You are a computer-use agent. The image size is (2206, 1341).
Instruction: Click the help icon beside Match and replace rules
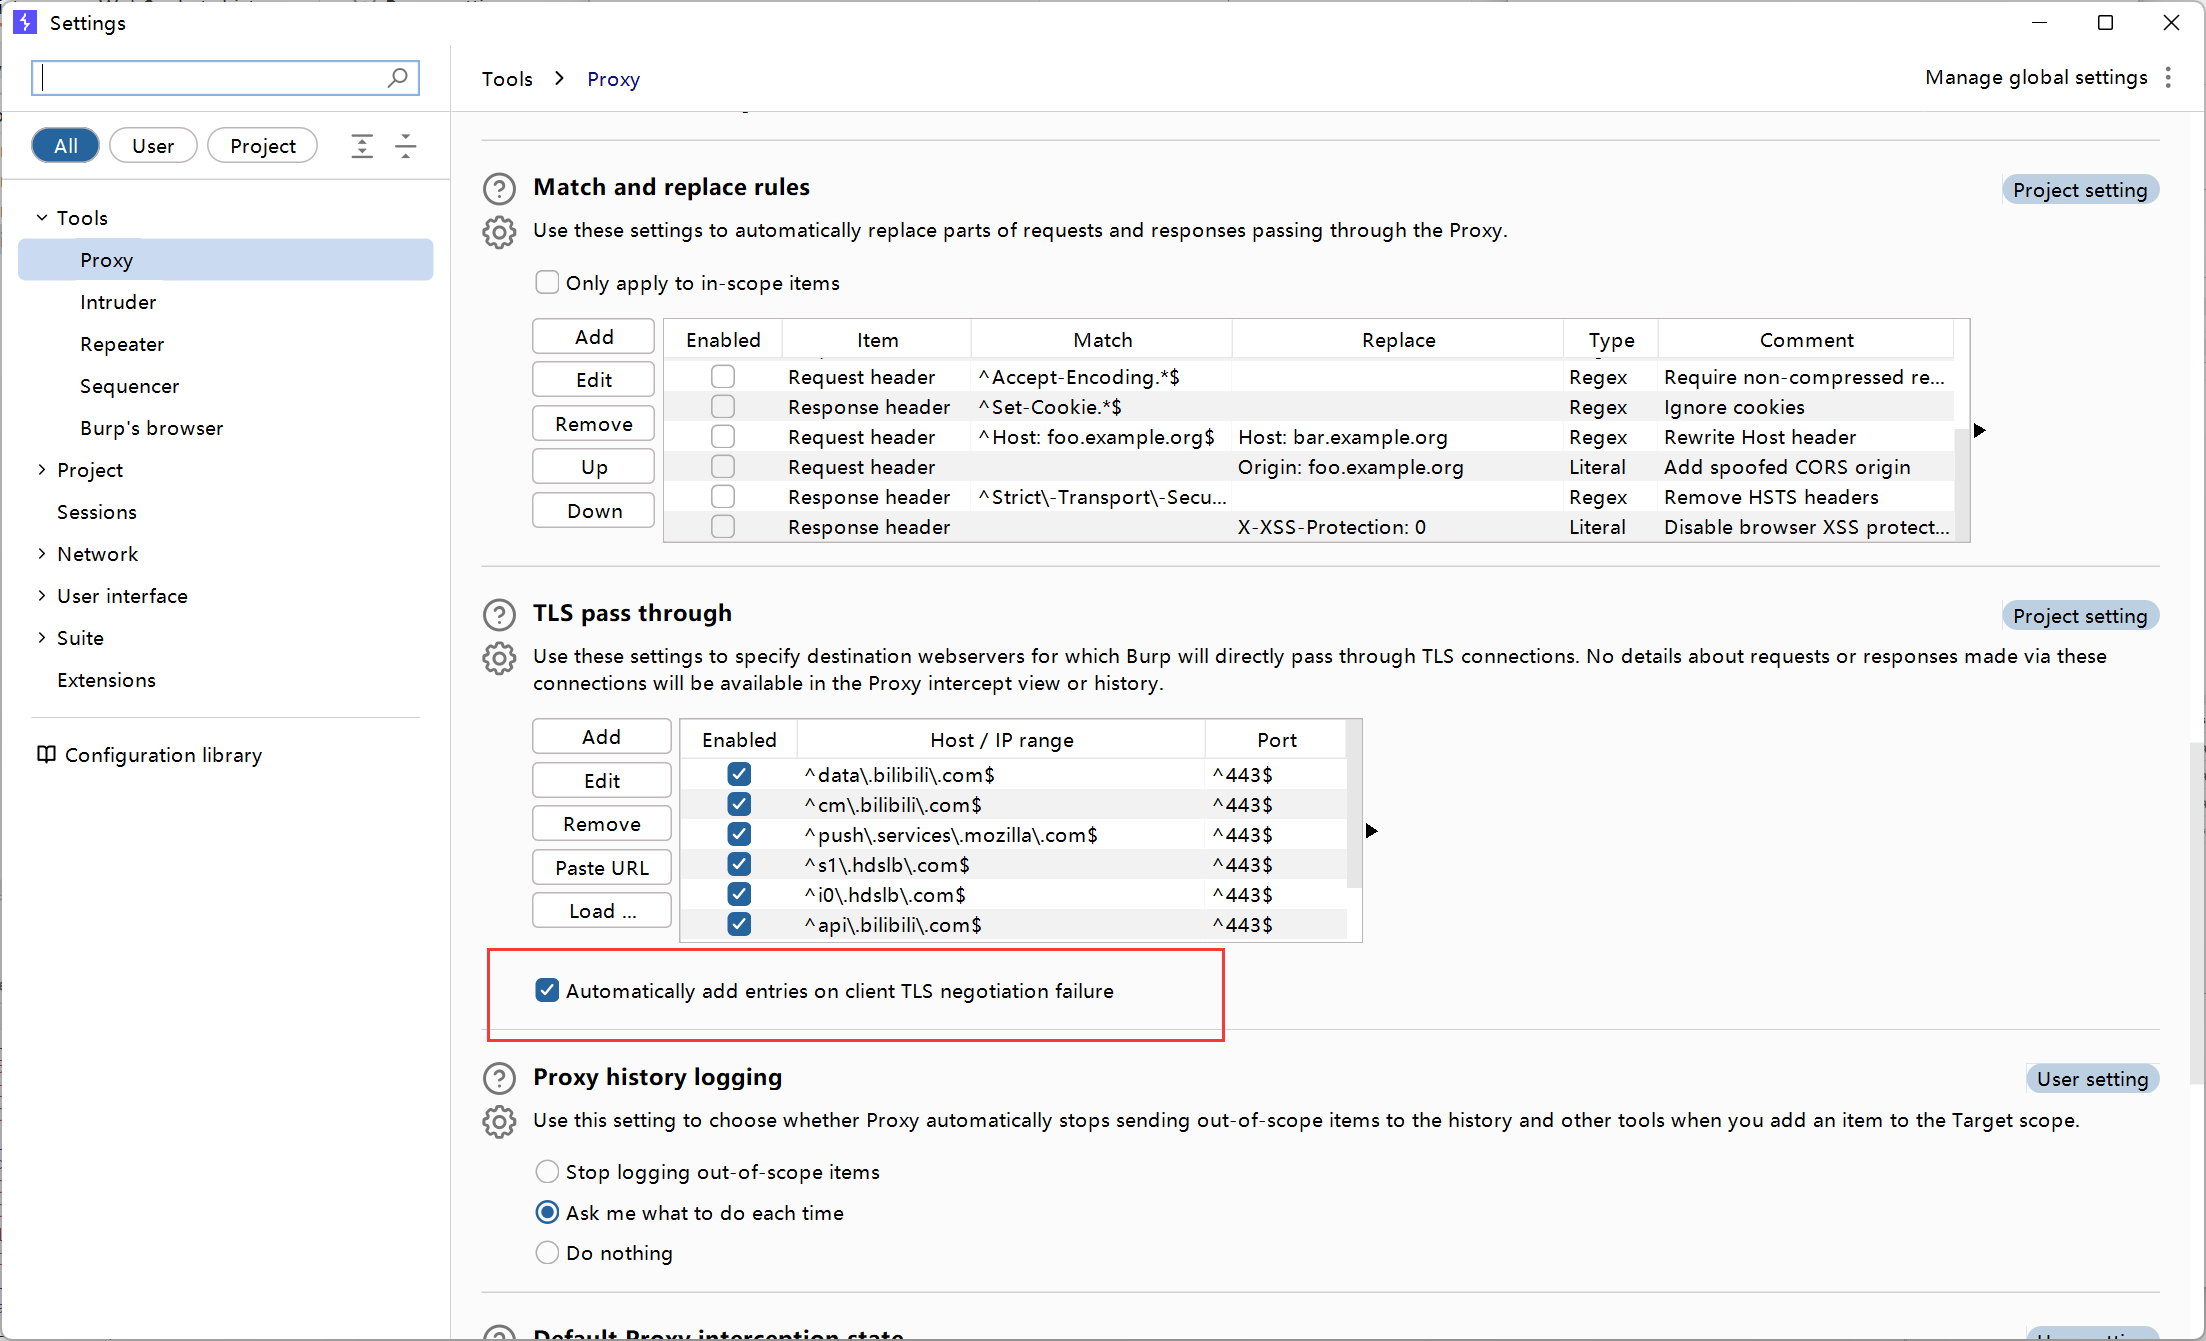[499, 188]
